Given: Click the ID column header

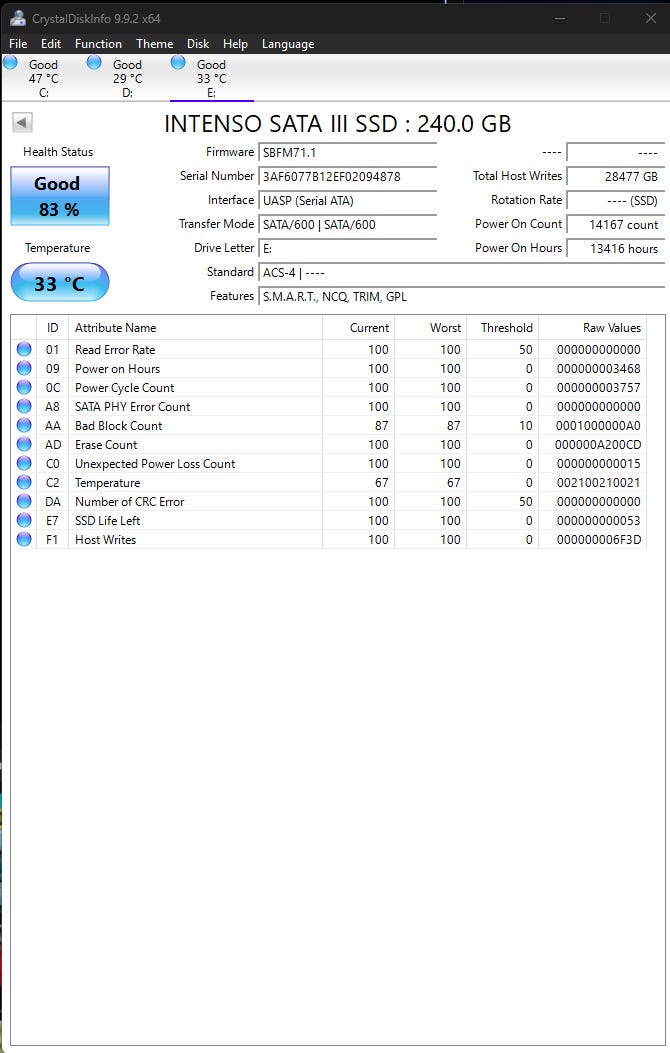Looking at the screenshot, I should coord(52,328).
